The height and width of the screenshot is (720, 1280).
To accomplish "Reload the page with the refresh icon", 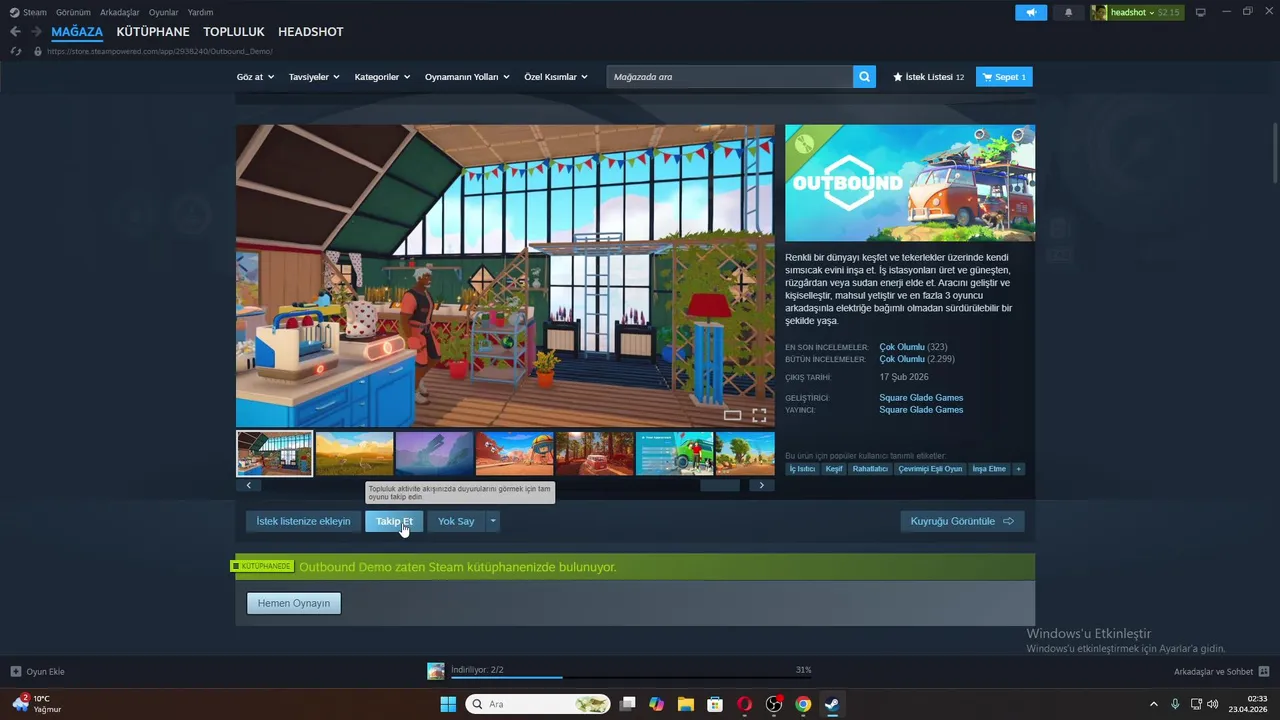I will pyautogui.click(x=15, y=51).
